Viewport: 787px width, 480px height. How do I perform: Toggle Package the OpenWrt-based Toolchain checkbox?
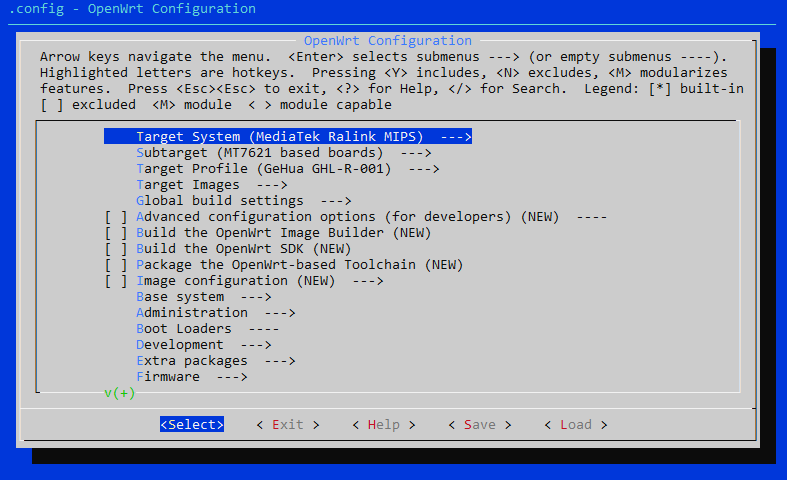point(115,265)
